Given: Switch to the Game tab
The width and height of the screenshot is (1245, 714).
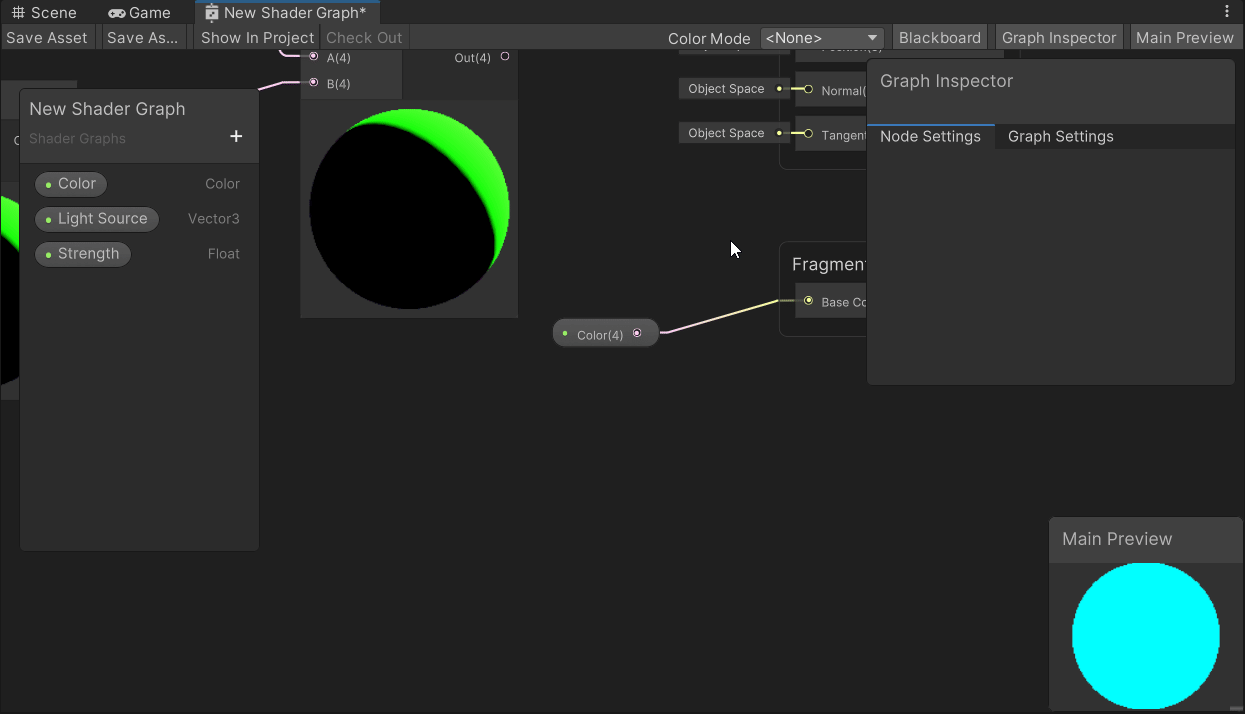Looking at the screenshot, I should [x=139, y=13].
